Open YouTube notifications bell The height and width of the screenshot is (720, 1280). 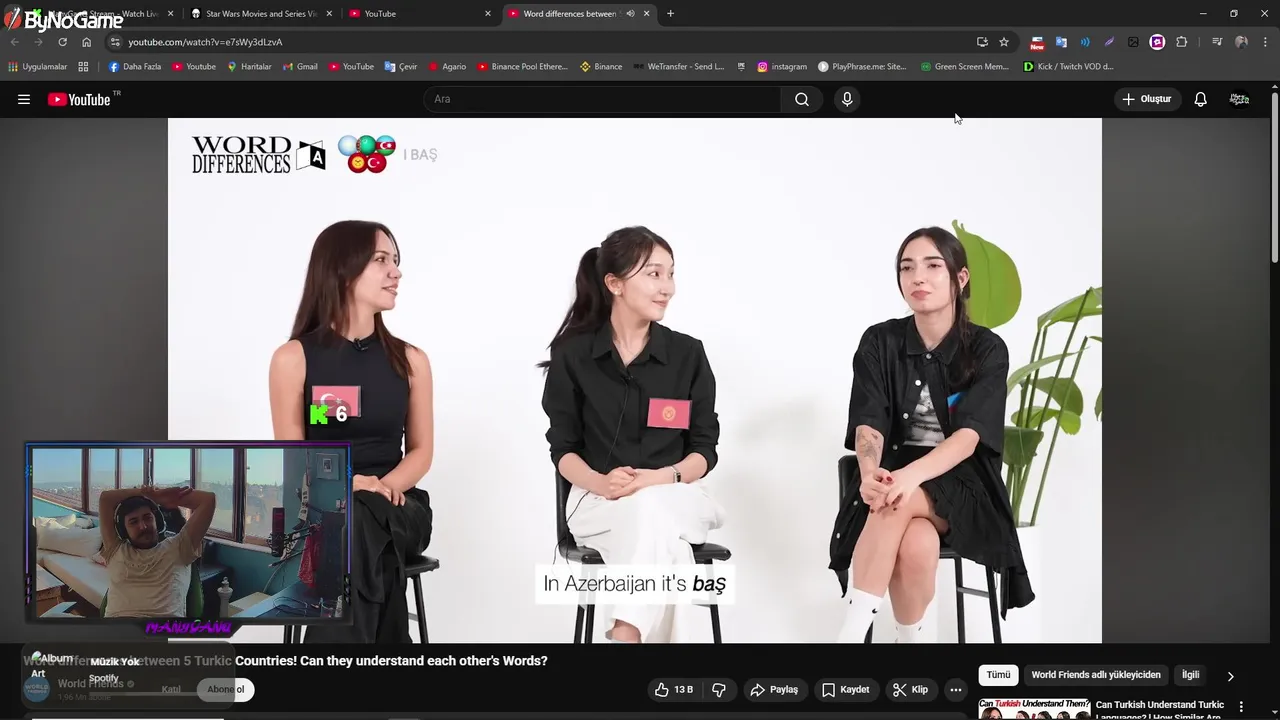click(1200, 99)
